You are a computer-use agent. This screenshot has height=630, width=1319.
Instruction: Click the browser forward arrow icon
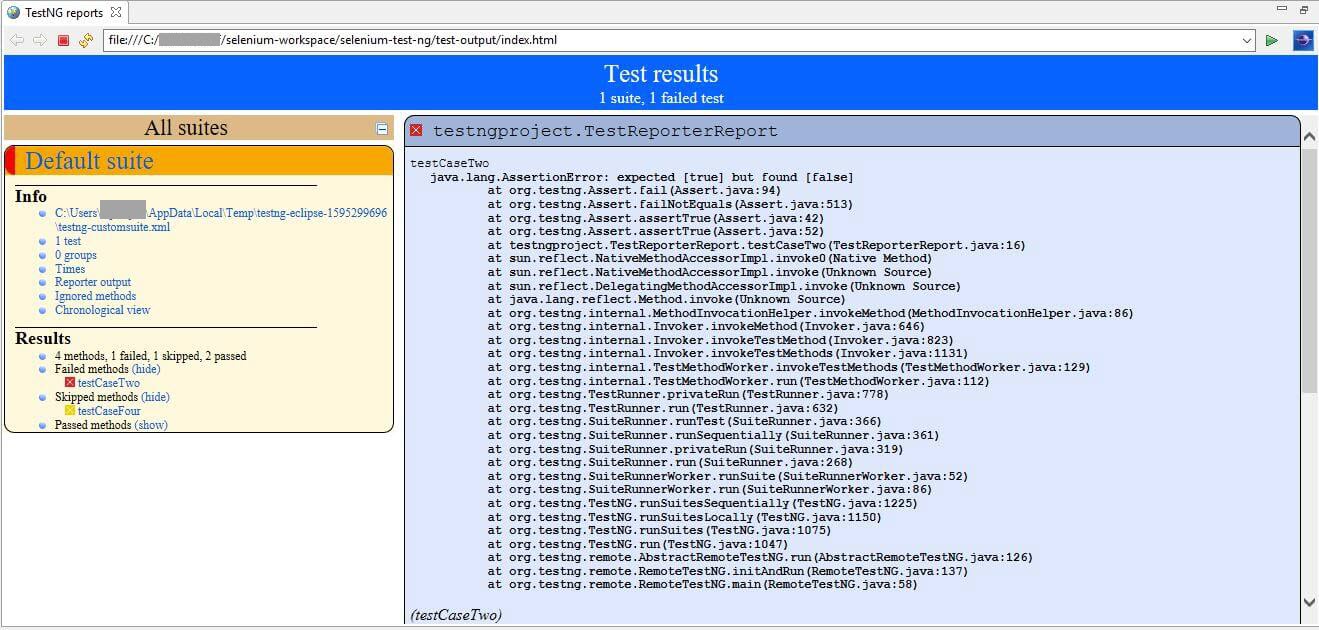40,40
